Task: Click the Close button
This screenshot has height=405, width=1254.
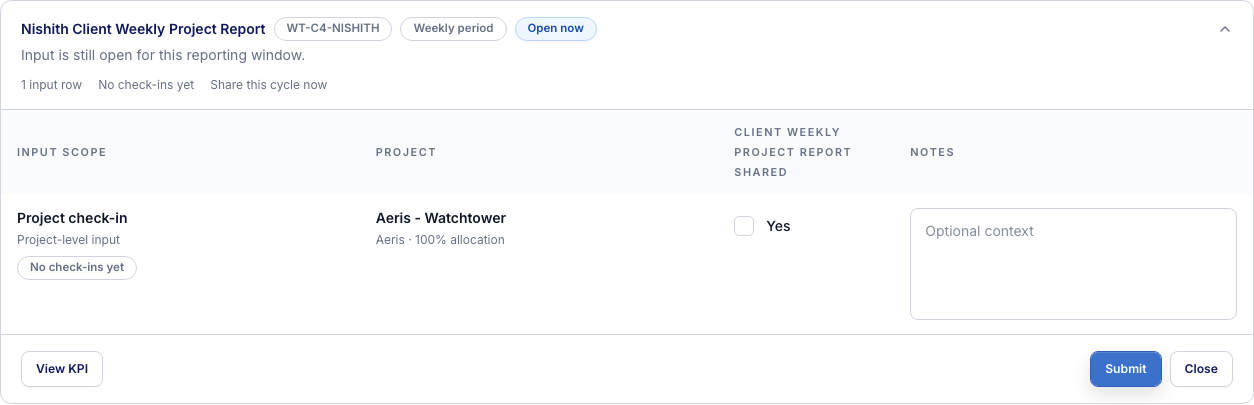Action: [x=1200, y=368]
